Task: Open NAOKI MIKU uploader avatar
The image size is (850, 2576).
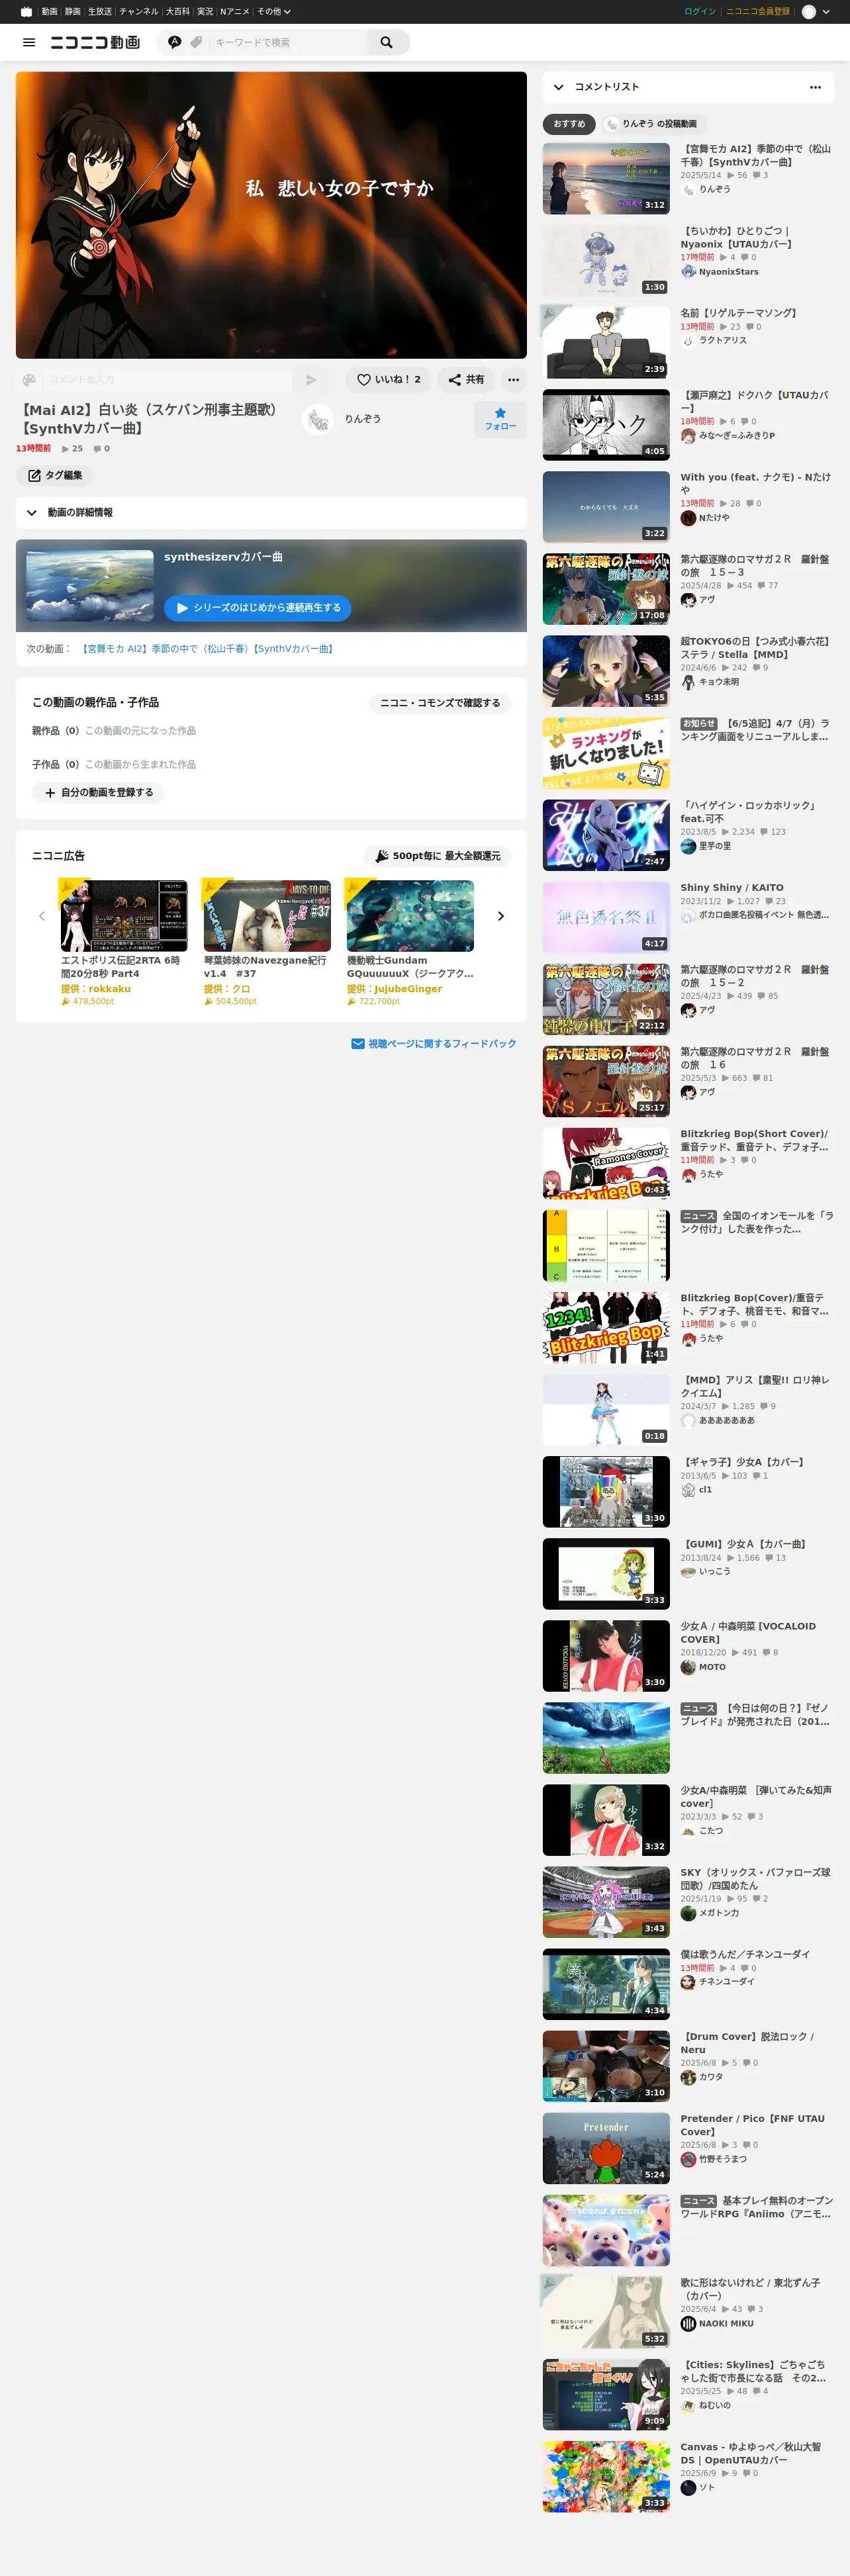Action: click(688, 2324)
